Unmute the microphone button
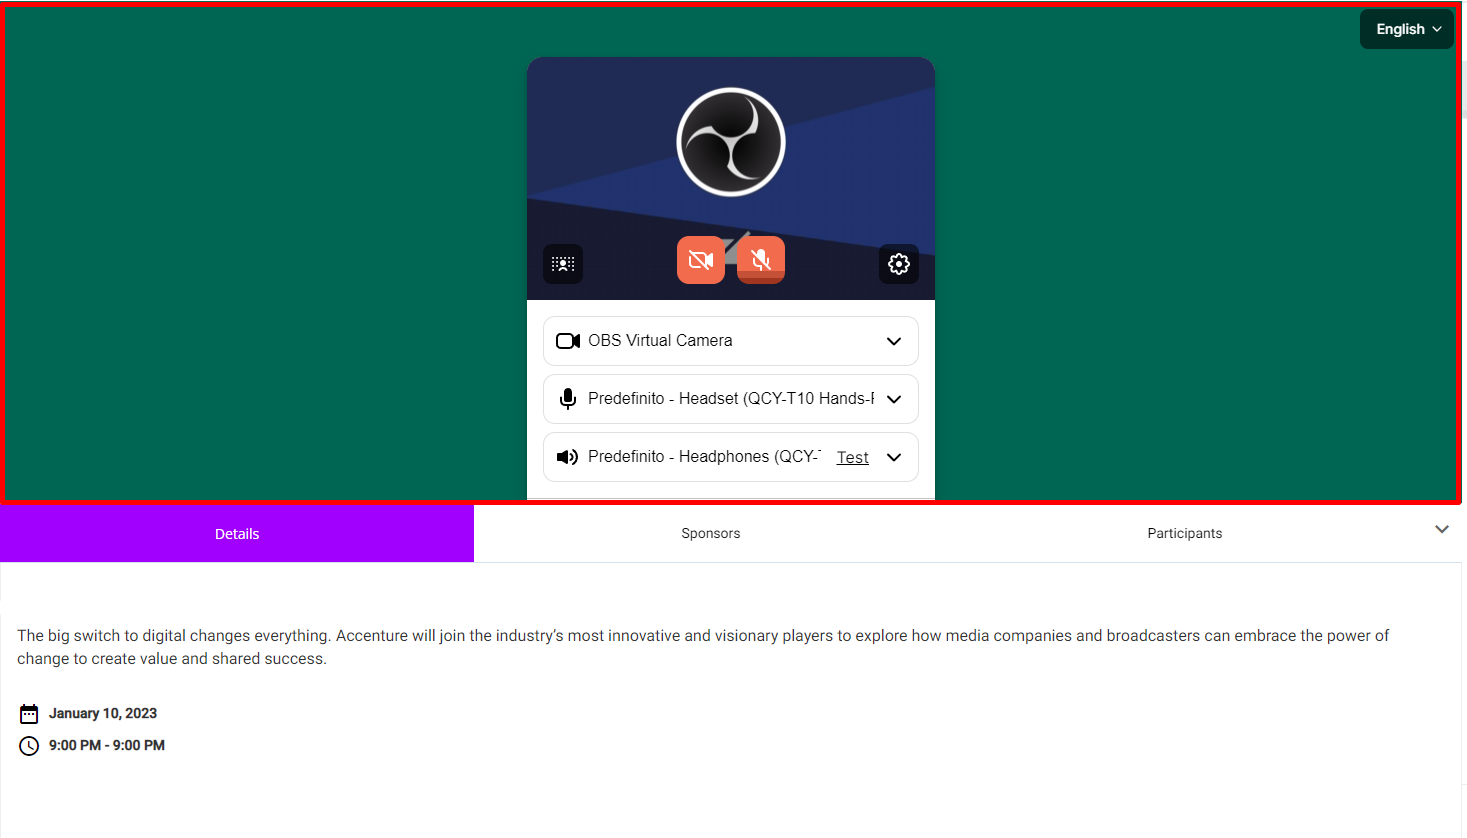The image size is (1467, 838). click(761, 260)
